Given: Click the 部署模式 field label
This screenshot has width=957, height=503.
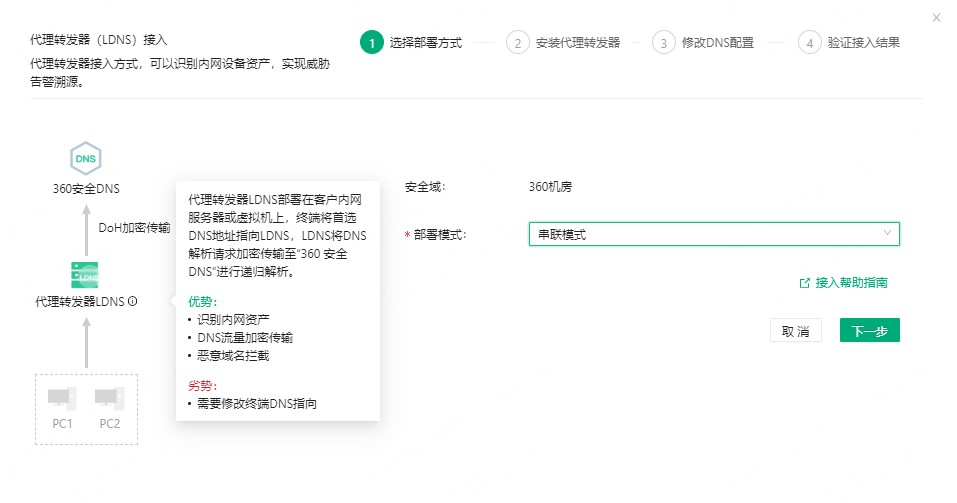Looking at the screenshot, I should (439, 235).
